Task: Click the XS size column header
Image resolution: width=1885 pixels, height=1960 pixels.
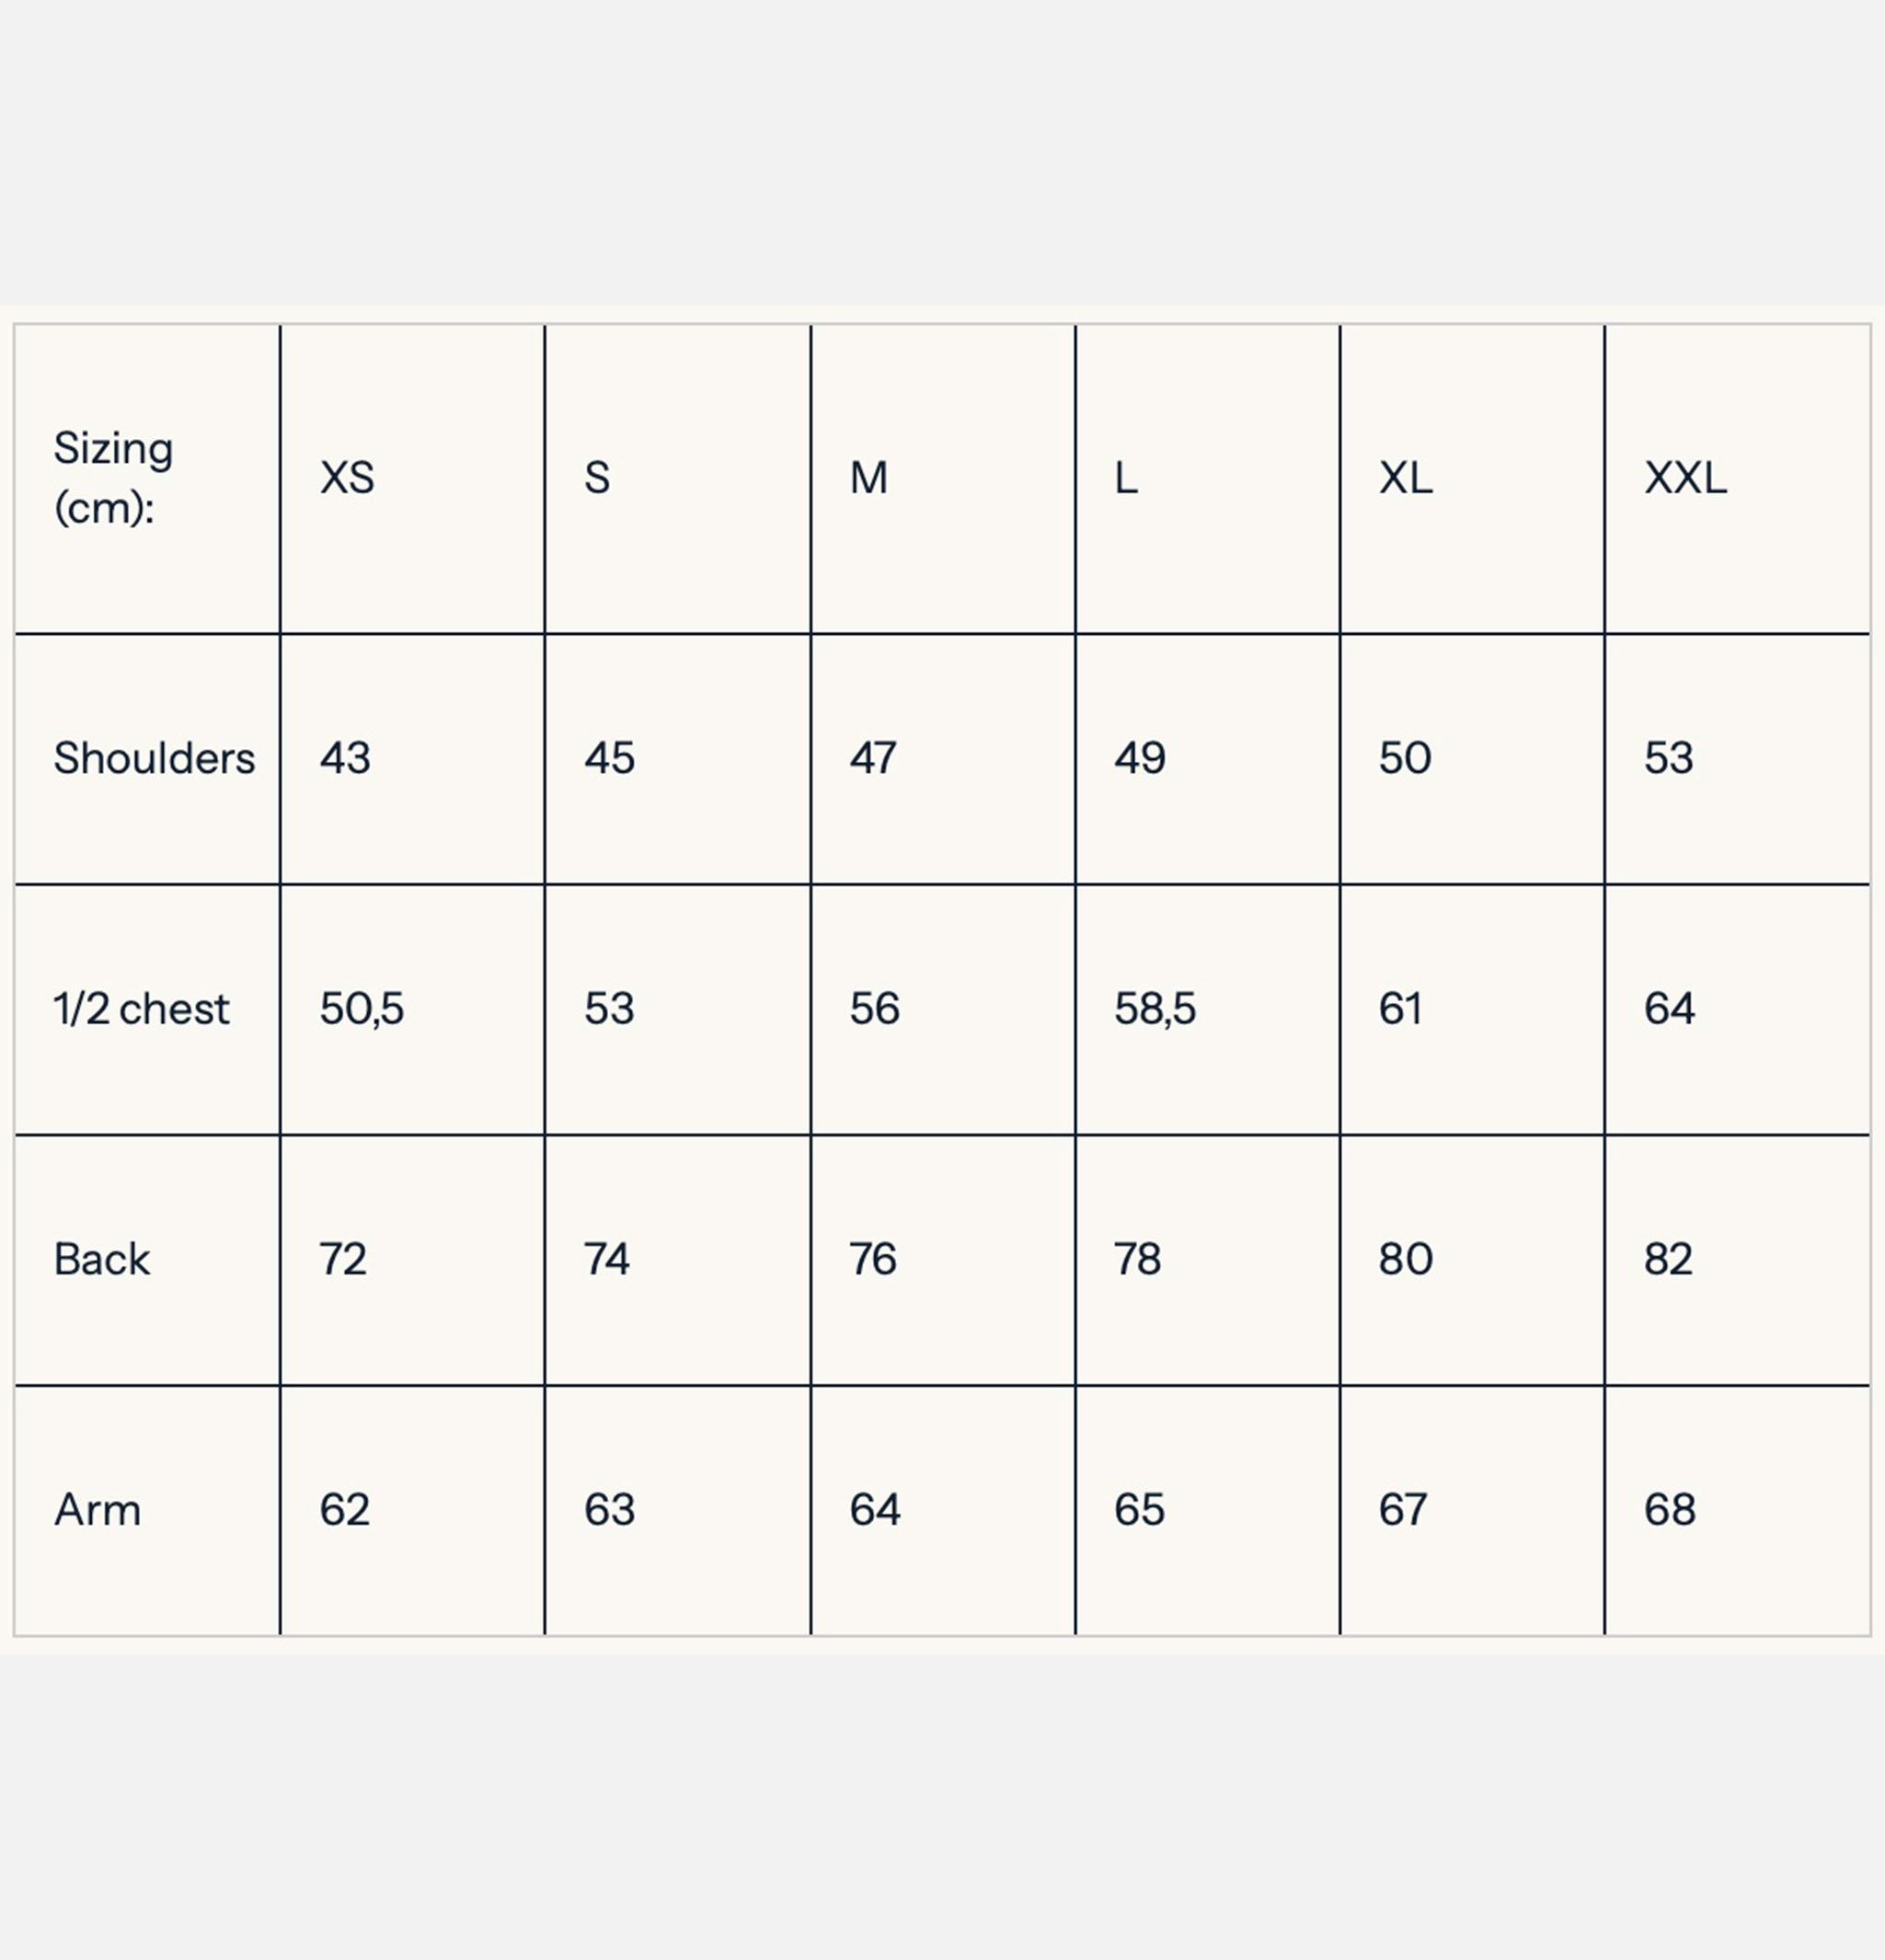Action: pos(347,478)
